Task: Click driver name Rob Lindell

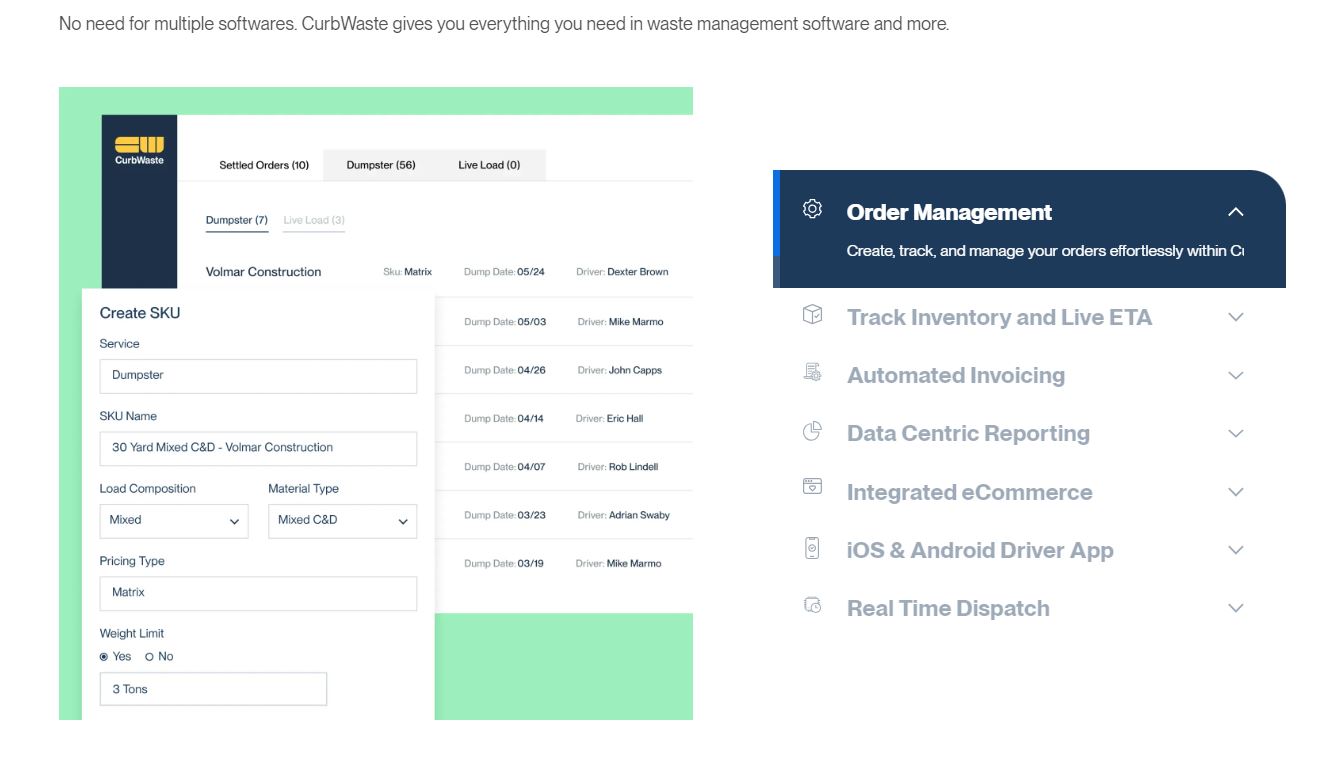Action: (x=633, y=467)
